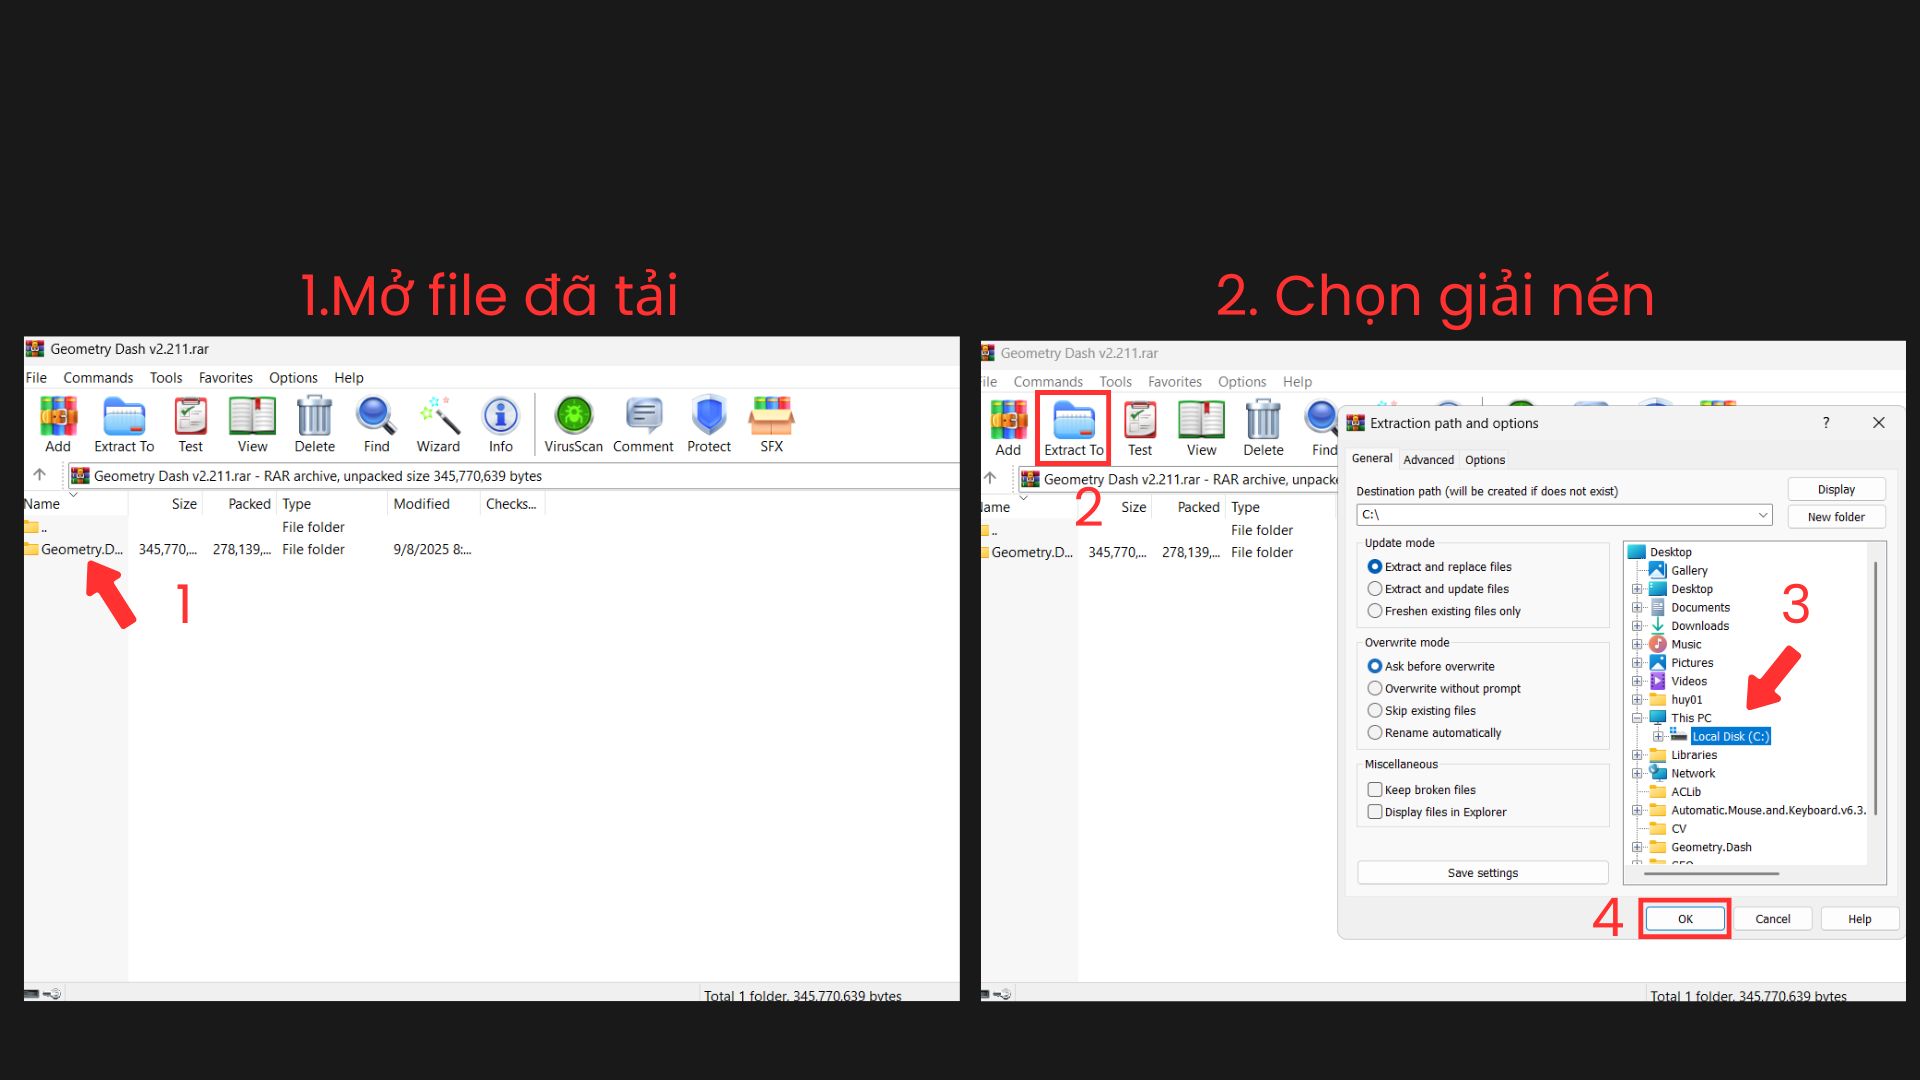Click View icon in right WinRAR window
This screenshot has height=1080, width=1920.
(x=1201, y=428)
